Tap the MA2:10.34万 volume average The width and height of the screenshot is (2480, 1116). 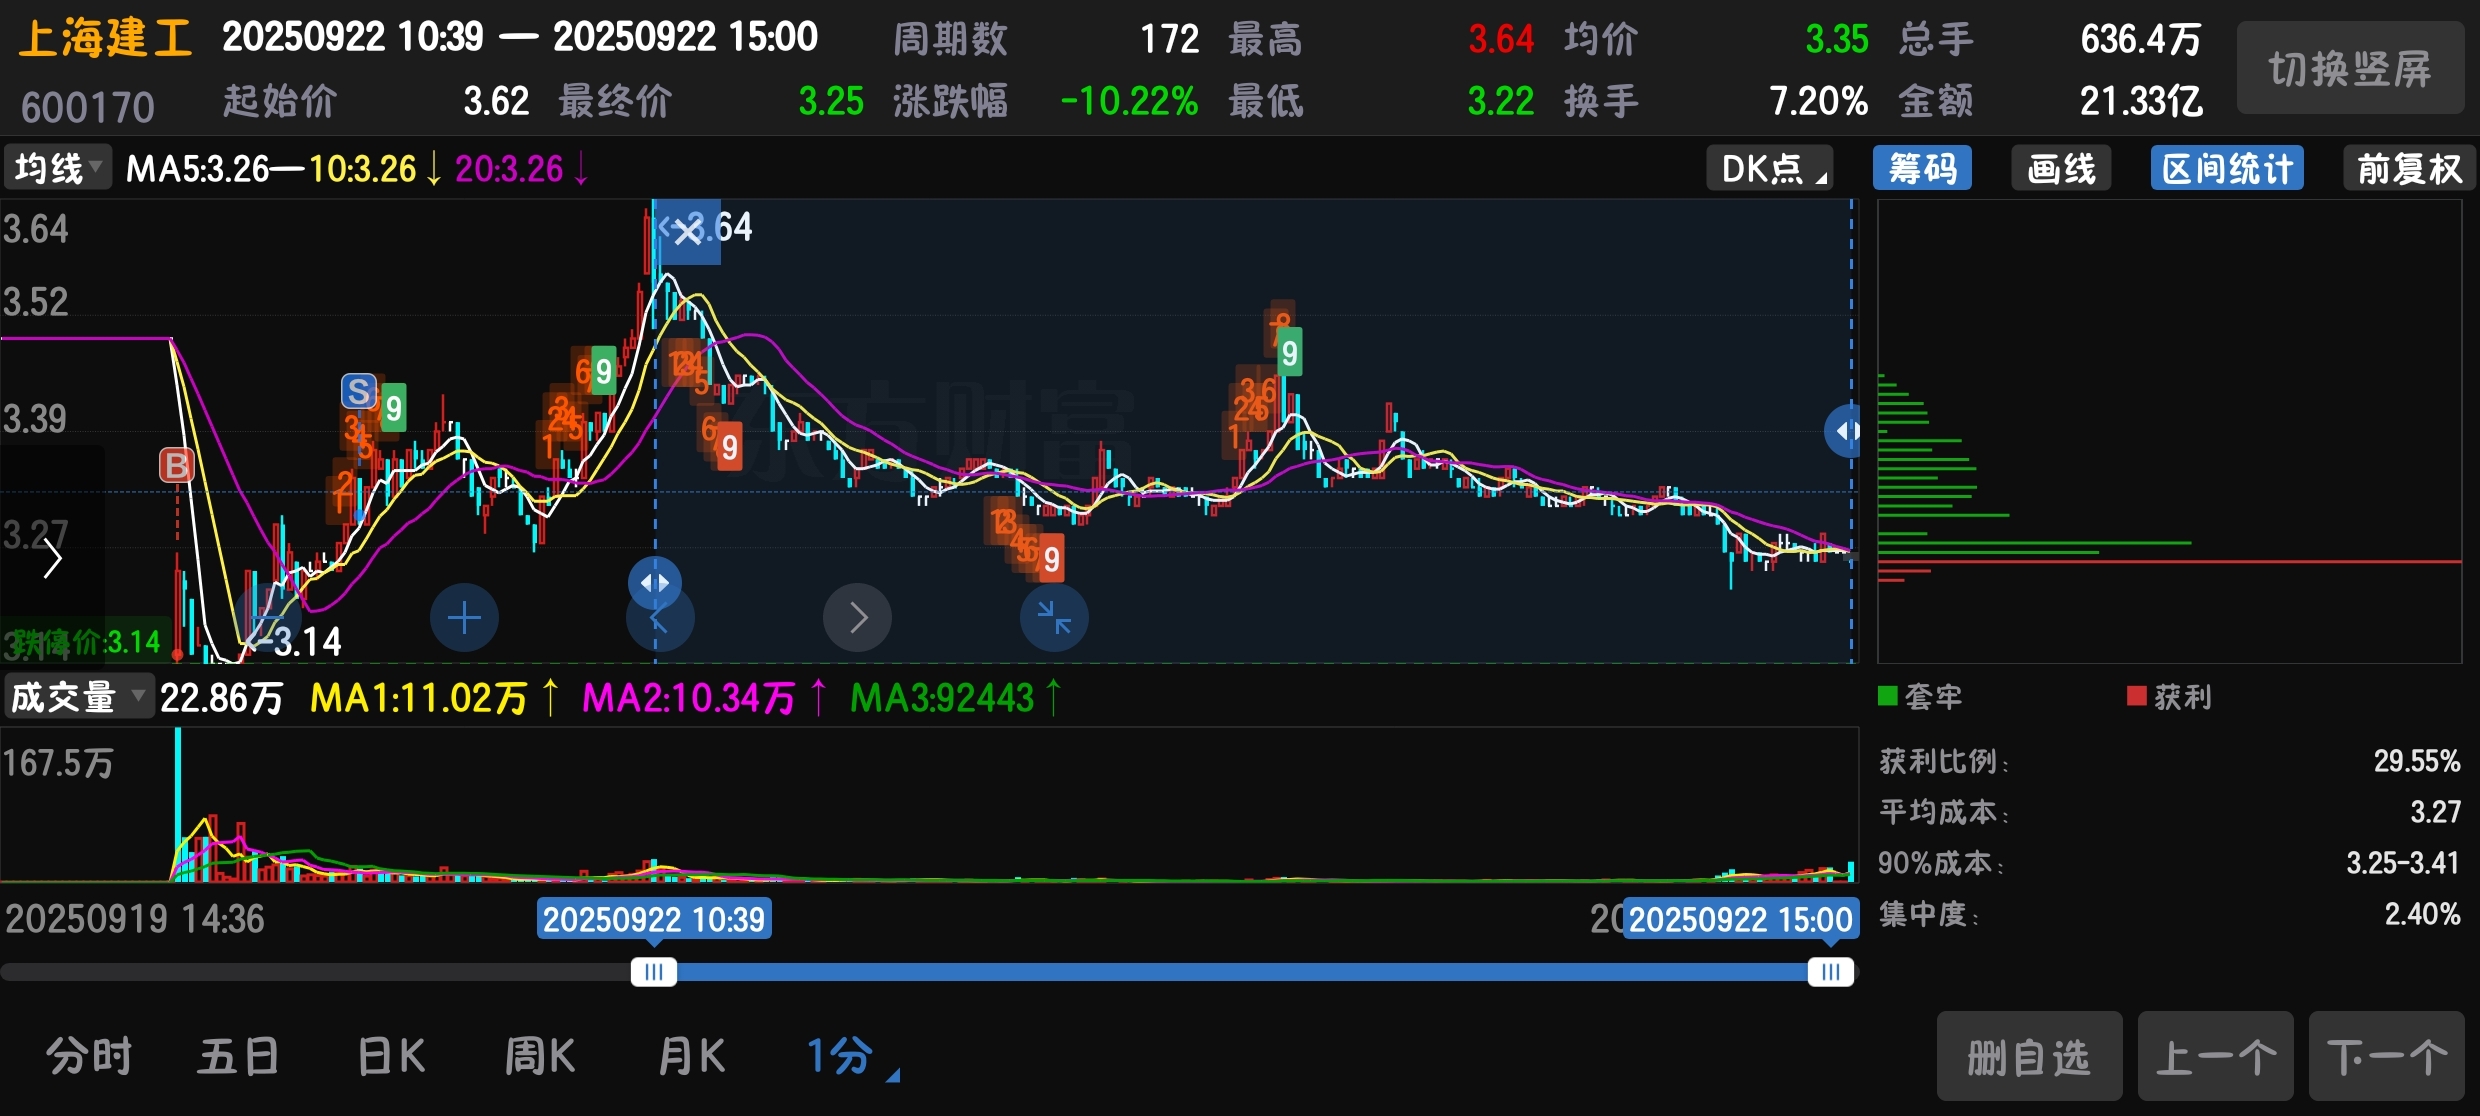click(689, 697)
